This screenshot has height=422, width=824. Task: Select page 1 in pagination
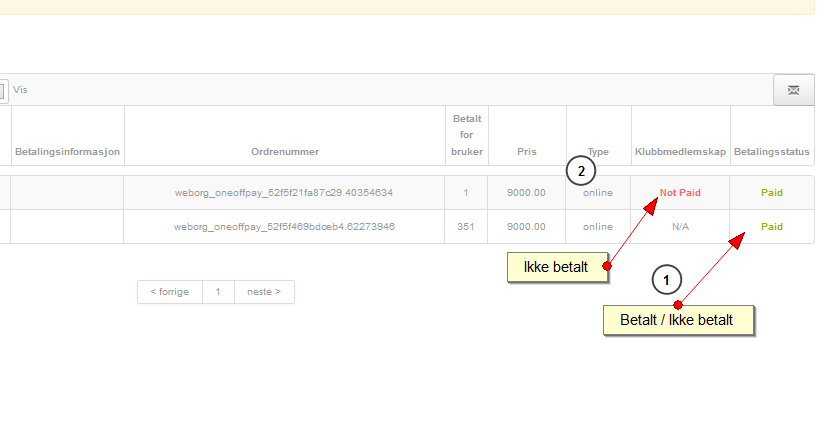coord(218,292)
